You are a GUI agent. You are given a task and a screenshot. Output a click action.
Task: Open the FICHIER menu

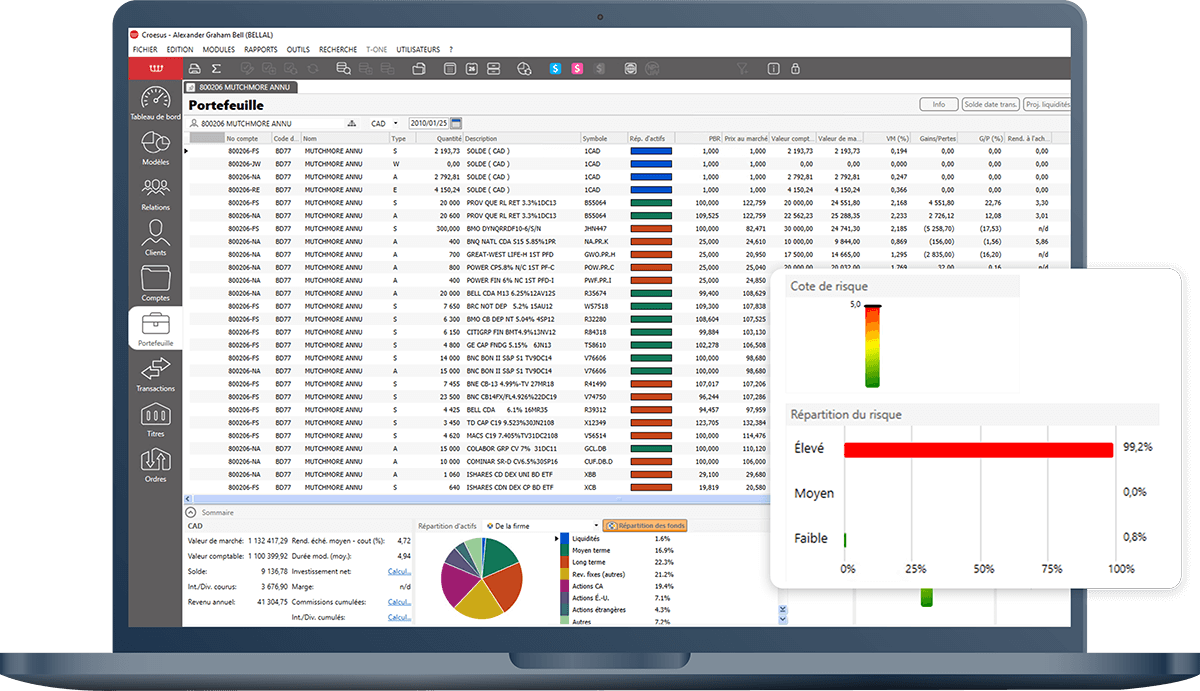pos(145,49)
